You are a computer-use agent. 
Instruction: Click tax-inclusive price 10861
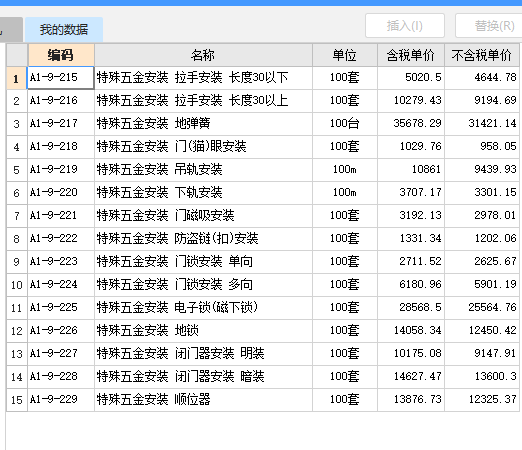[411, 170]
